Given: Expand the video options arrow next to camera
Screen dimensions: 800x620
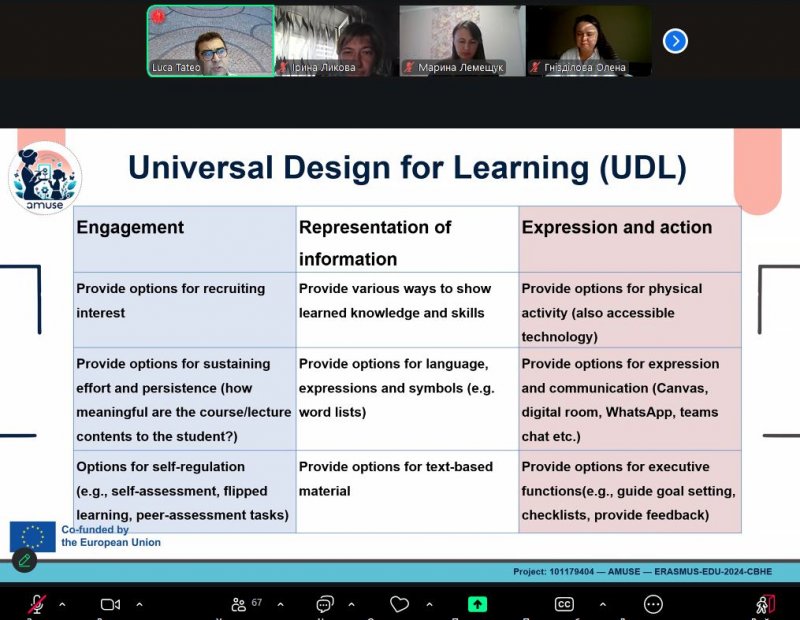Looking at the screenshot, I should pyautogui.click(x=138, y=604).
